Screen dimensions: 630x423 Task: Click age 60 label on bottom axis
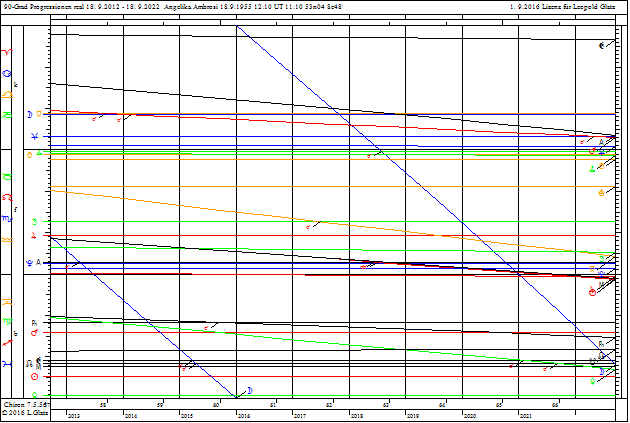(x=216, y=405)
